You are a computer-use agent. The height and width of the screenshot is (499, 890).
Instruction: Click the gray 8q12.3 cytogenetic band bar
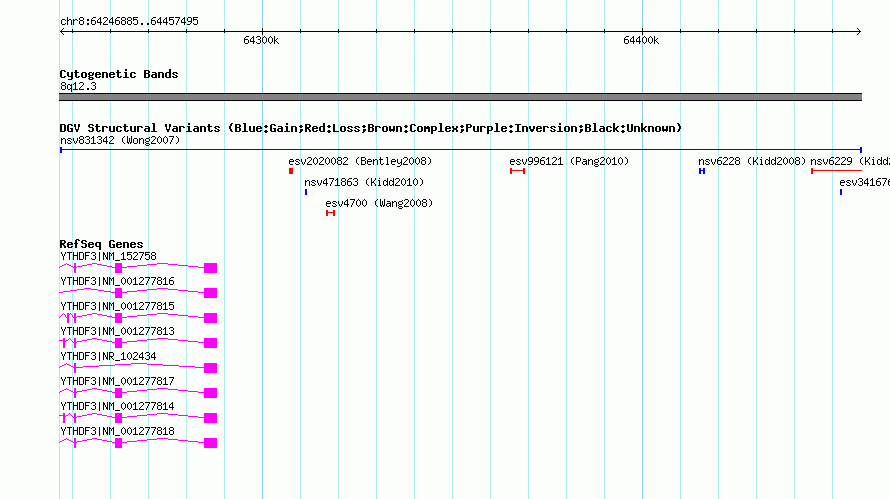pyautogui.click(x=460, y=97)
